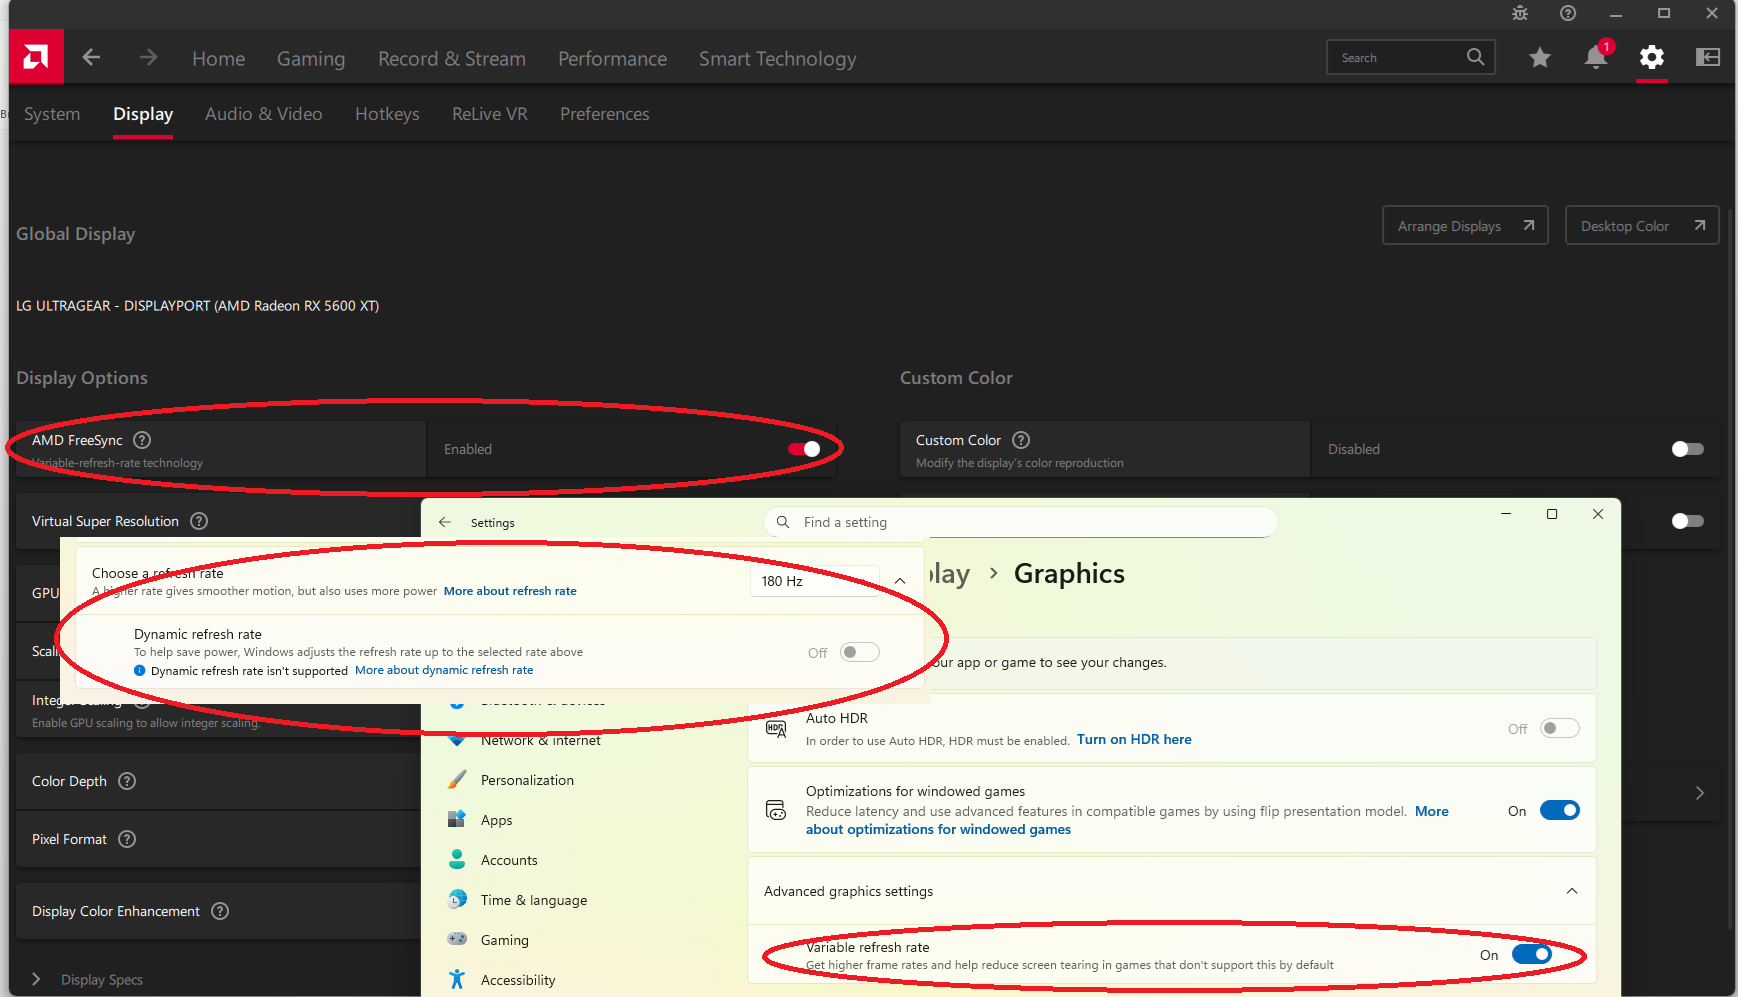Click the AMD logo home icon

pos(36,57)
